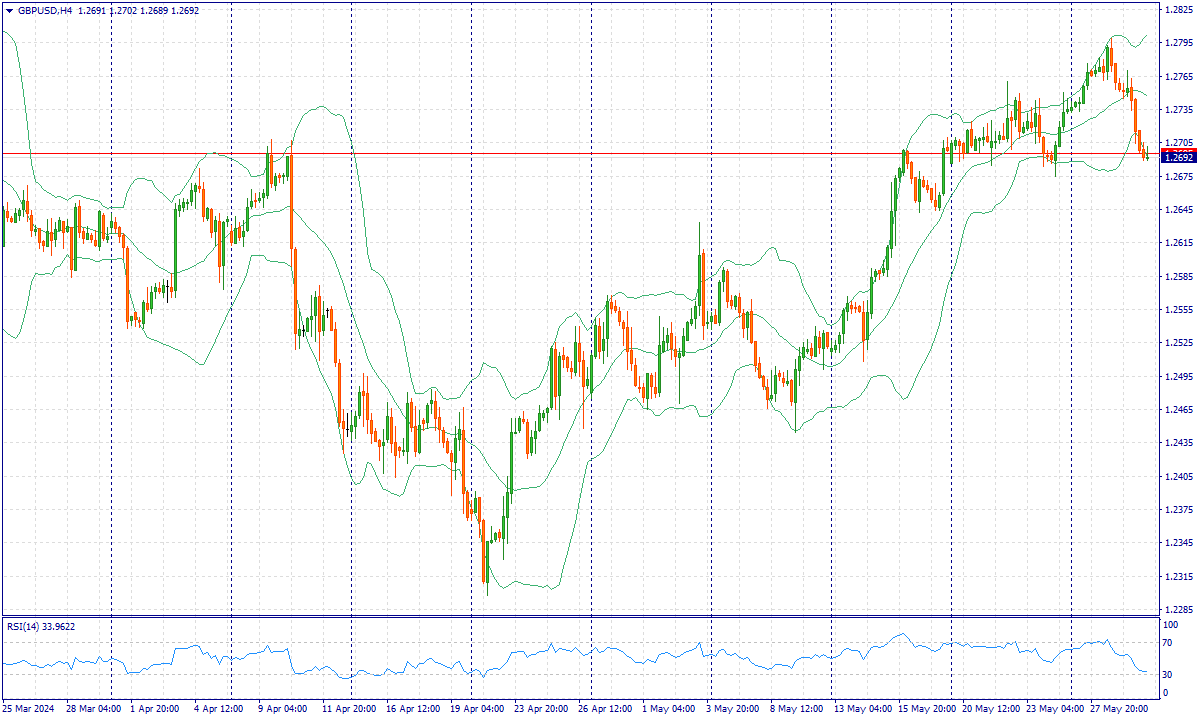Click the 19 Apr 04:00 time label
Viewport: 1200px width, 720px height.
pos(476,708)
